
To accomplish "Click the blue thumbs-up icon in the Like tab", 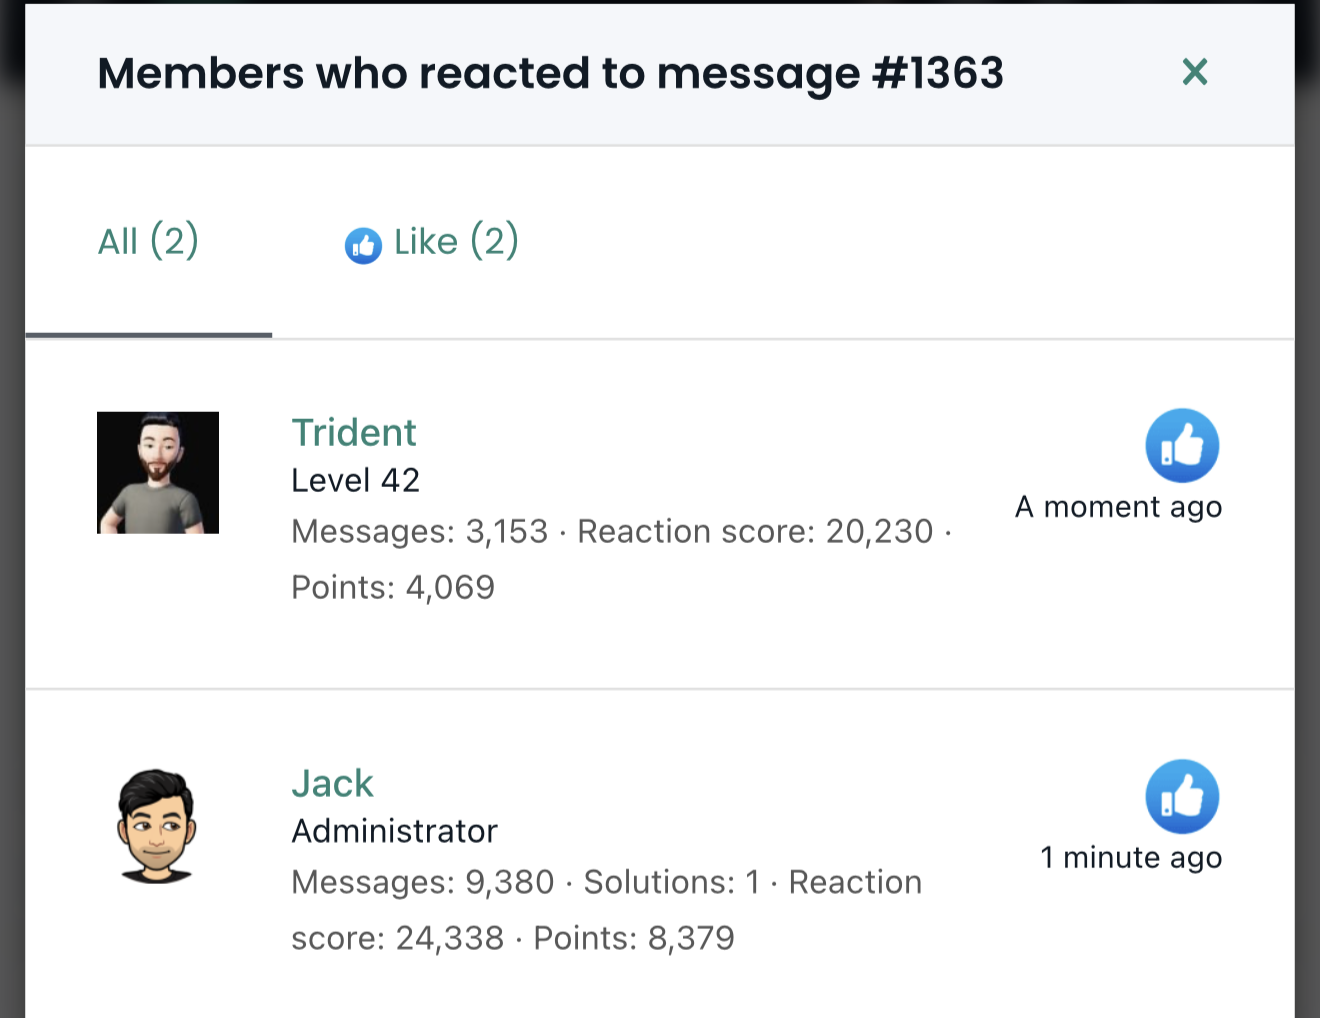I will tap(363, 245).
